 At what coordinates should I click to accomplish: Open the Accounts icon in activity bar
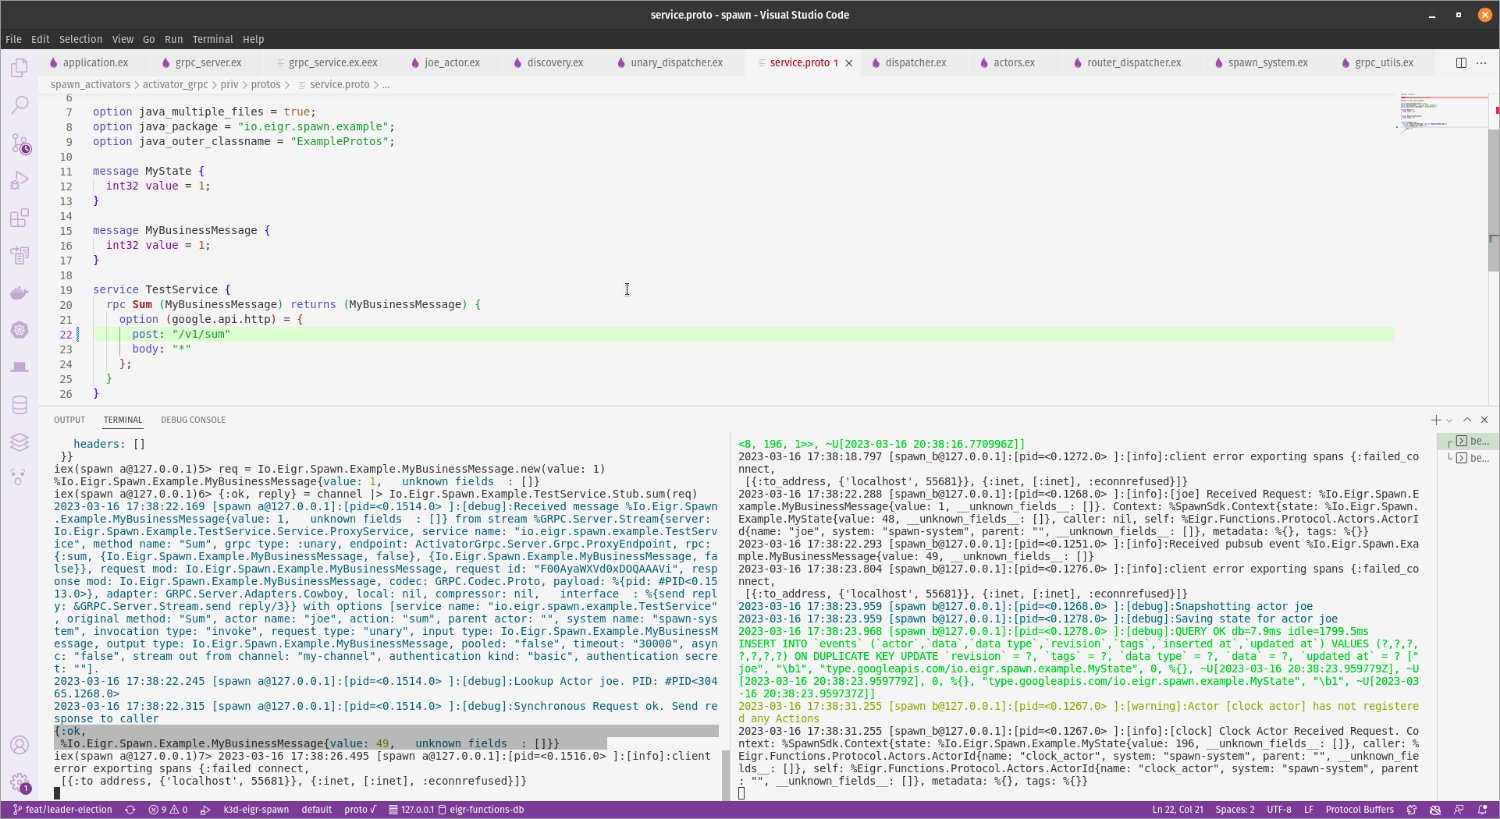pyautogui.click(x=19, y=745)
